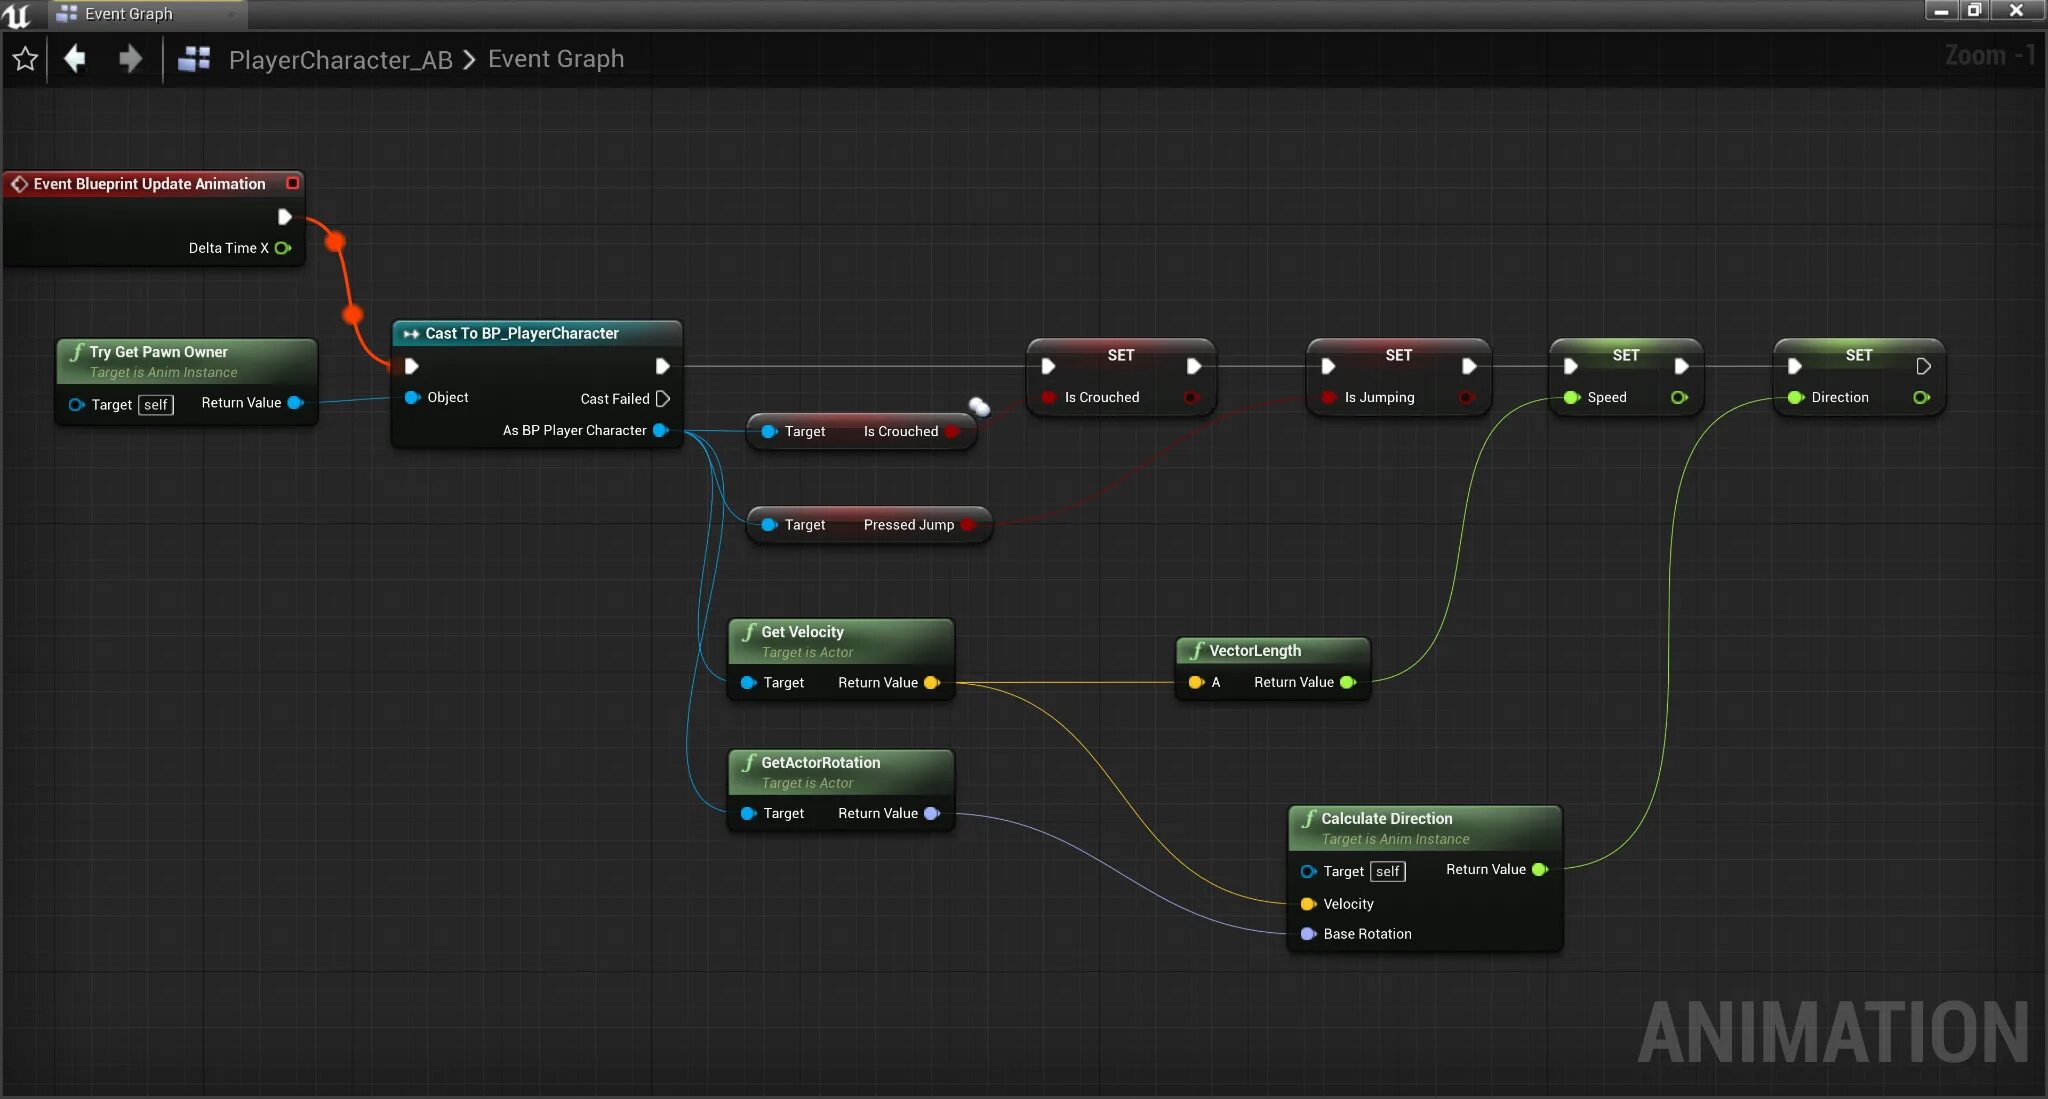This screenshot has height=1099, width=2048.
Task: Click exec input pin of Cast node
Action: tap(411, 366)
